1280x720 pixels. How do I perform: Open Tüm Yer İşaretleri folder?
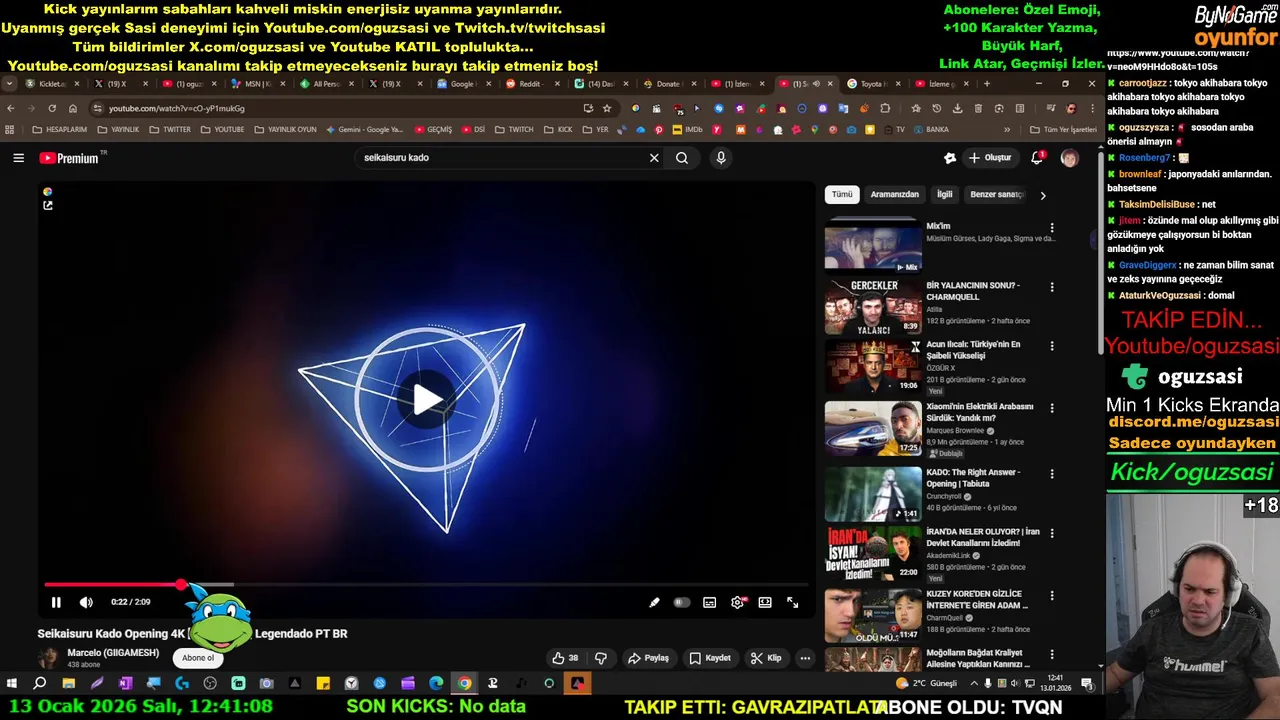click(1063, 130)
